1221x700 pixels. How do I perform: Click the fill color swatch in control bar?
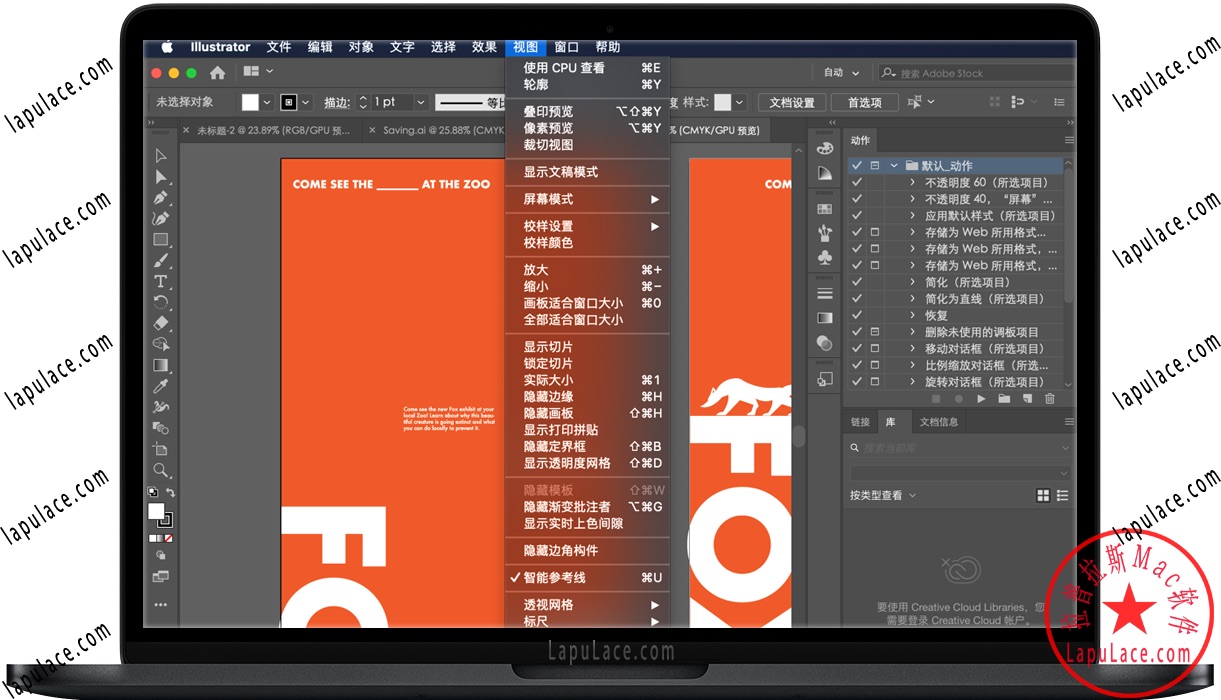click(250, 102)
